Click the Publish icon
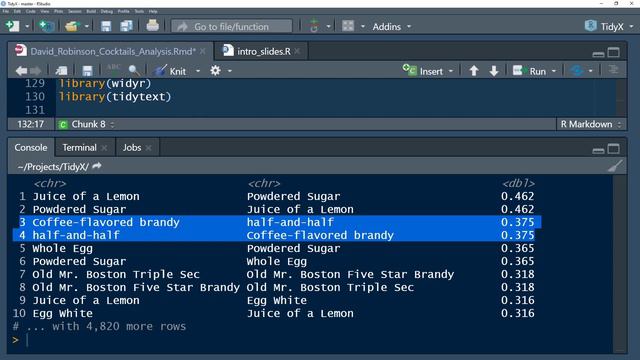 click(577, 71)
